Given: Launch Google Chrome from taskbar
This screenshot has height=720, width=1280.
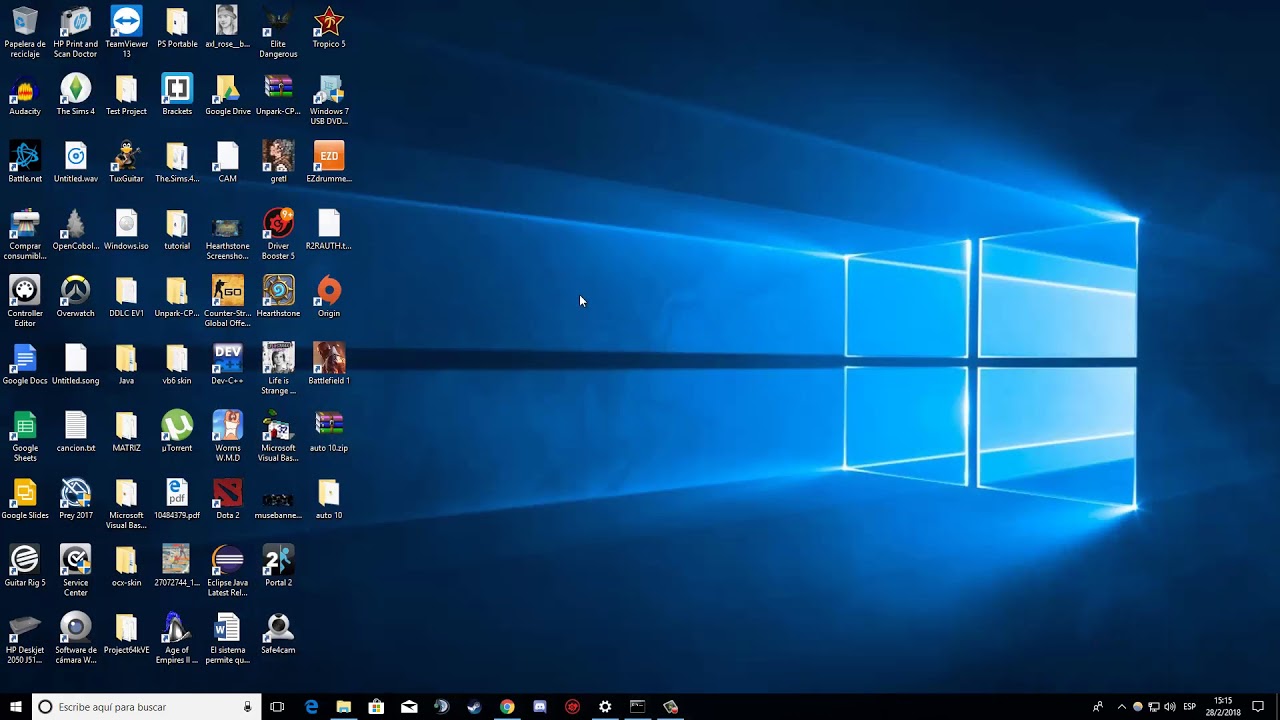Looking at the screenshot, I should point(507,707).
